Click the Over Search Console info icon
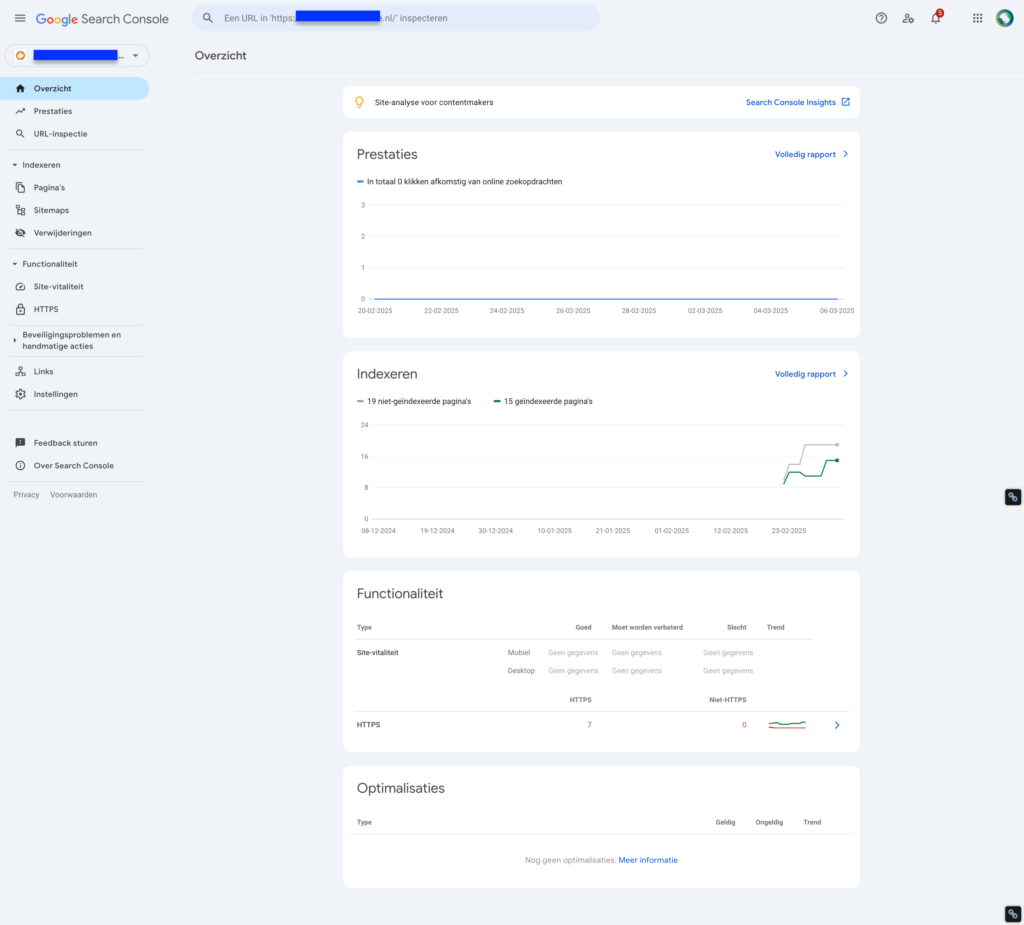 20,466
